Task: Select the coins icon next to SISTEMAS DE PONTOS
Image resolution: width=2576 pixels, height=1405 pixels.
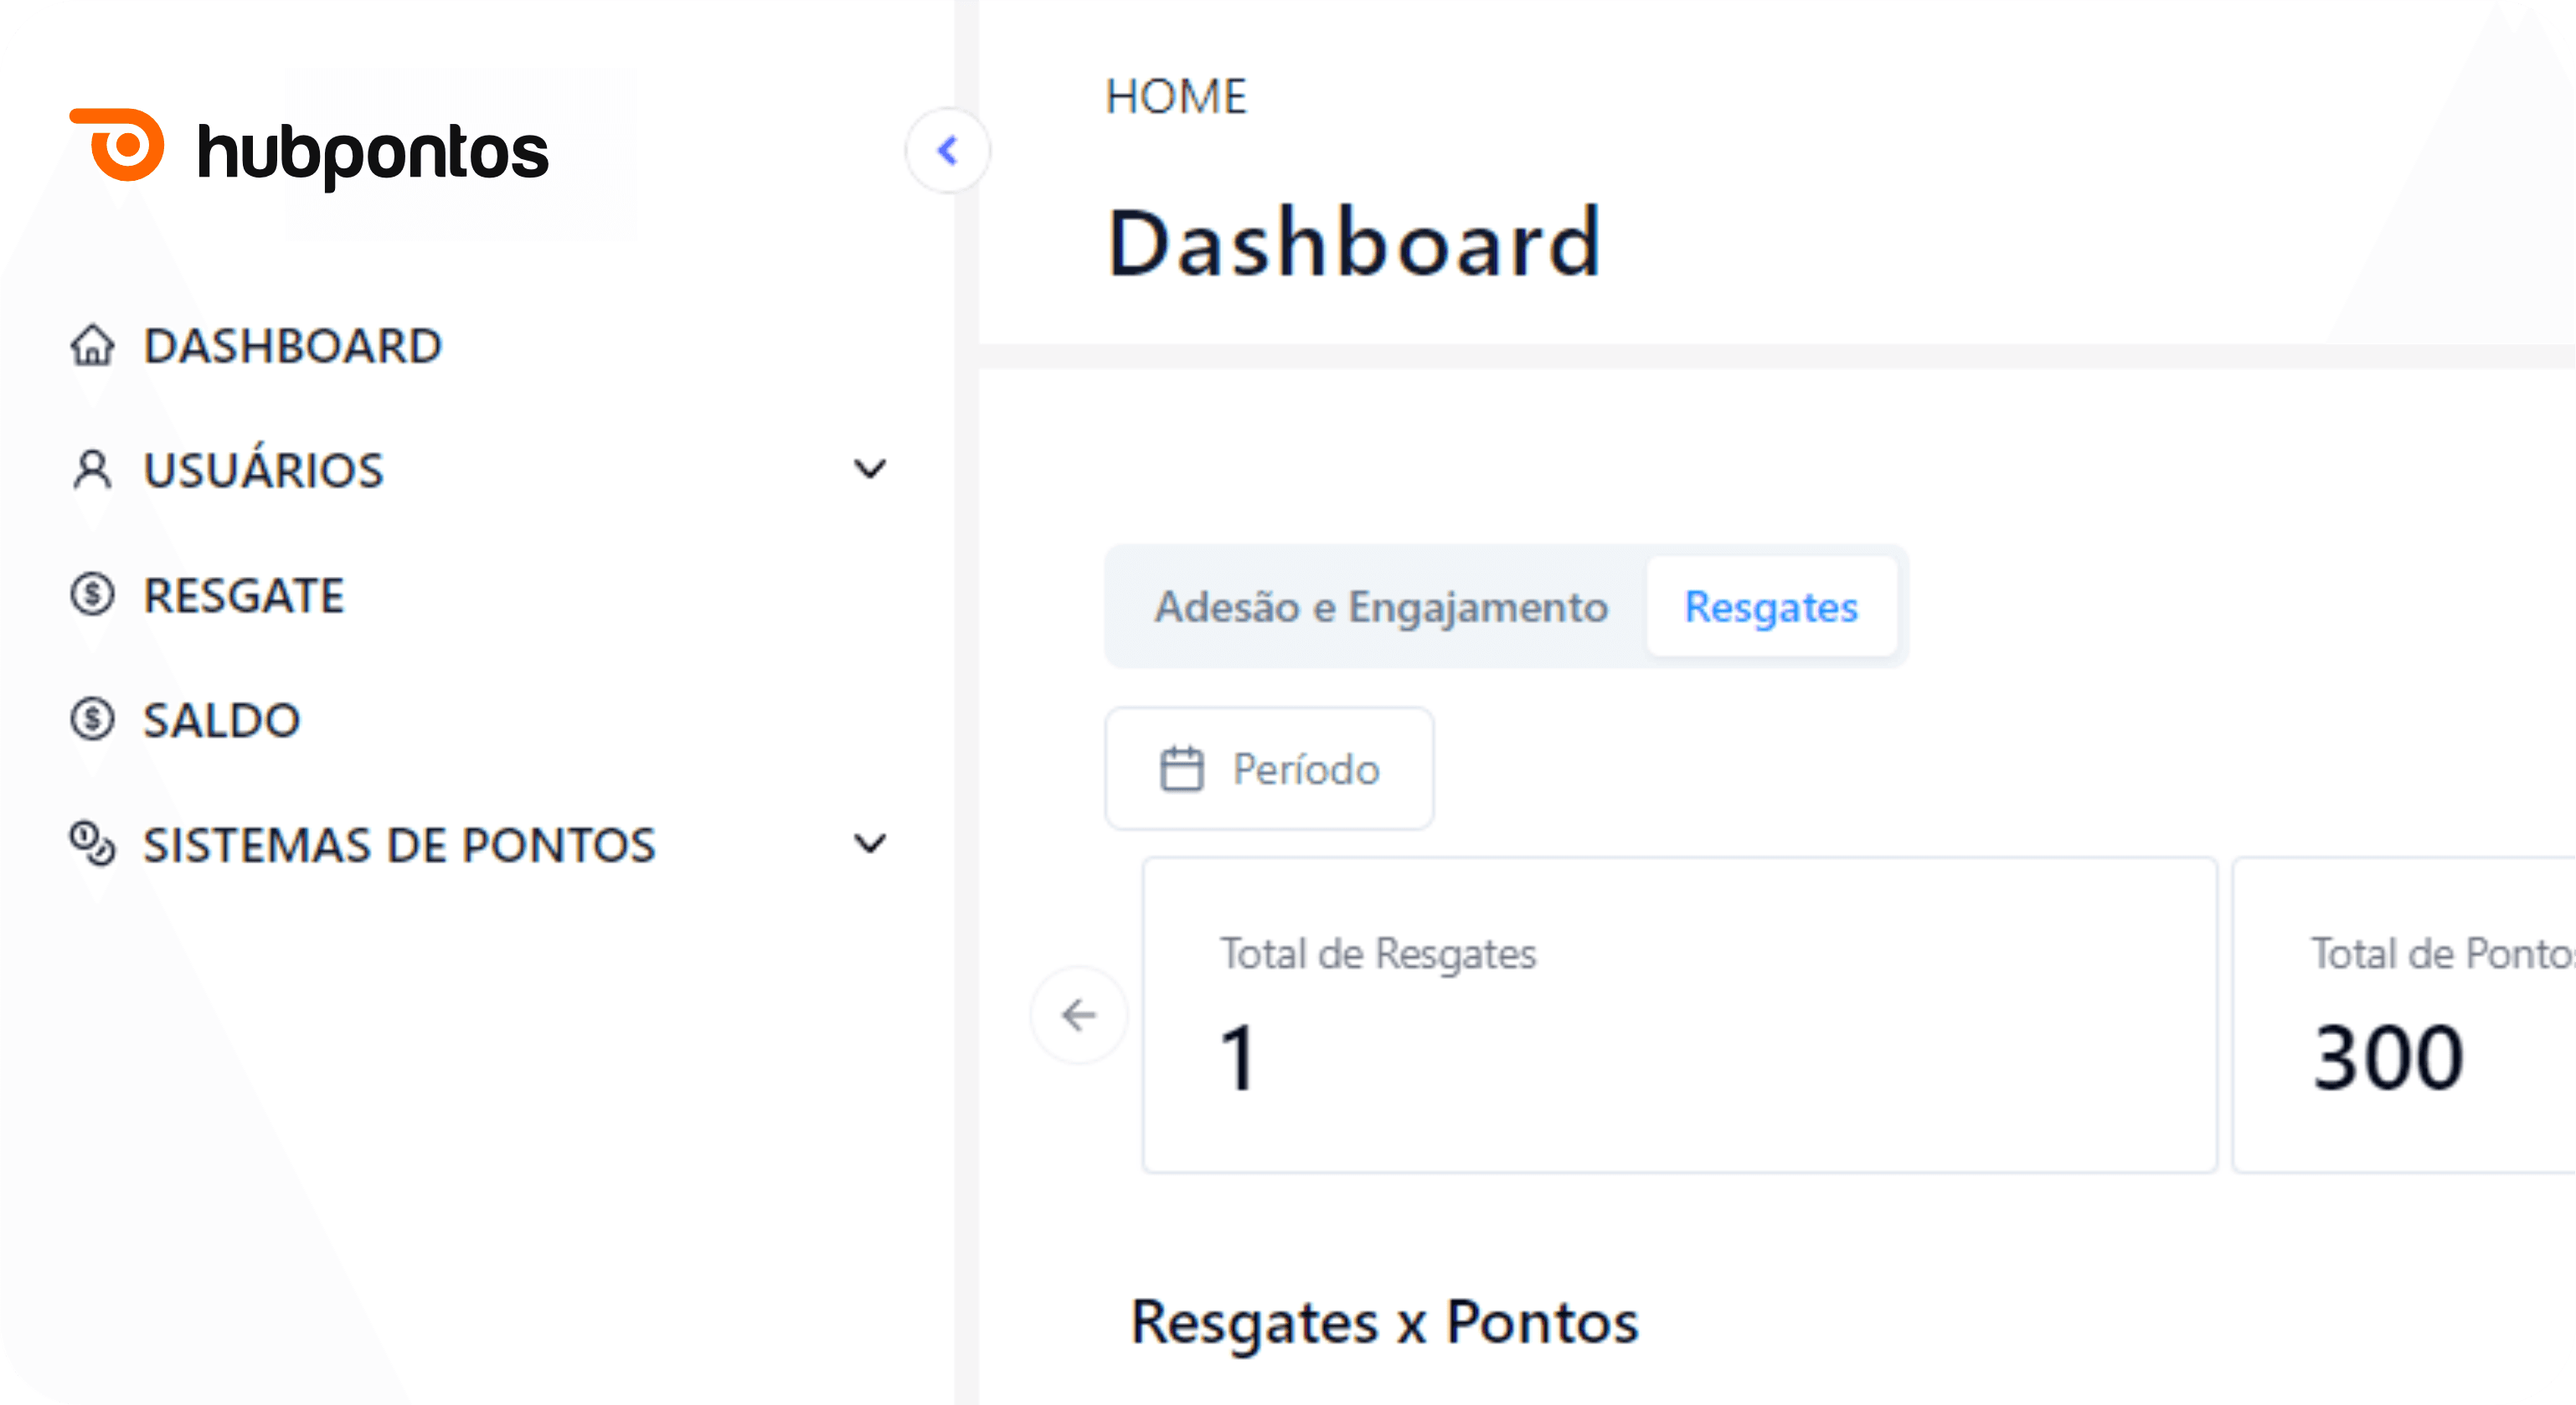Action: (x=93, y=843)
